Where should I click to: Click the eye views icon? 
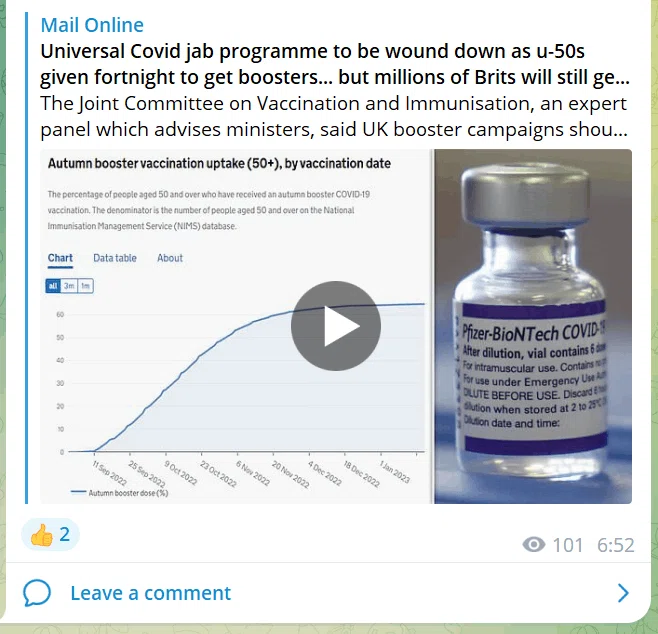point(534,545)
